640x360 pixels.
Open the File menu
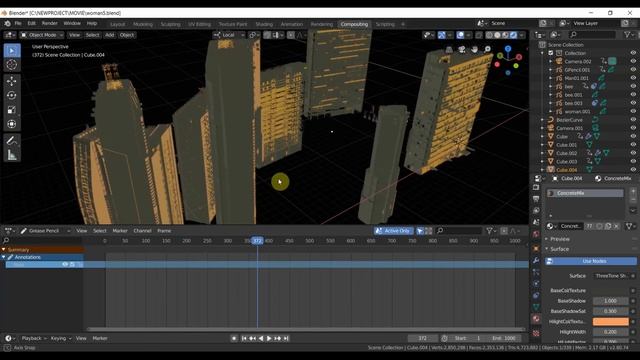coord(18,24)
